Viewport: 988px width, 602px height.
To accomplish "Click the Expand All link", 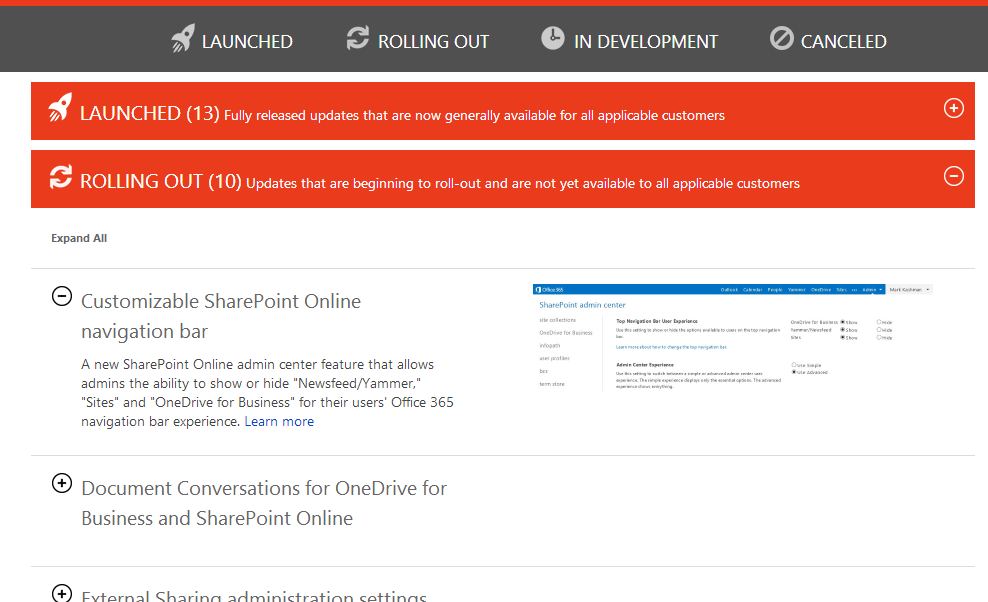I will pos(79,238).
